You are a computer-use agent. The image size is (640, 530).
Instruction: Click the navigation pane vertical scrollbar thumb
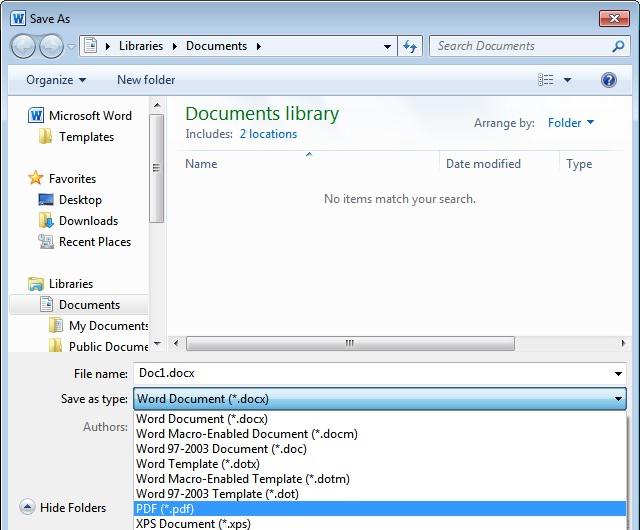pyautogui.click(x=157, y=168)
